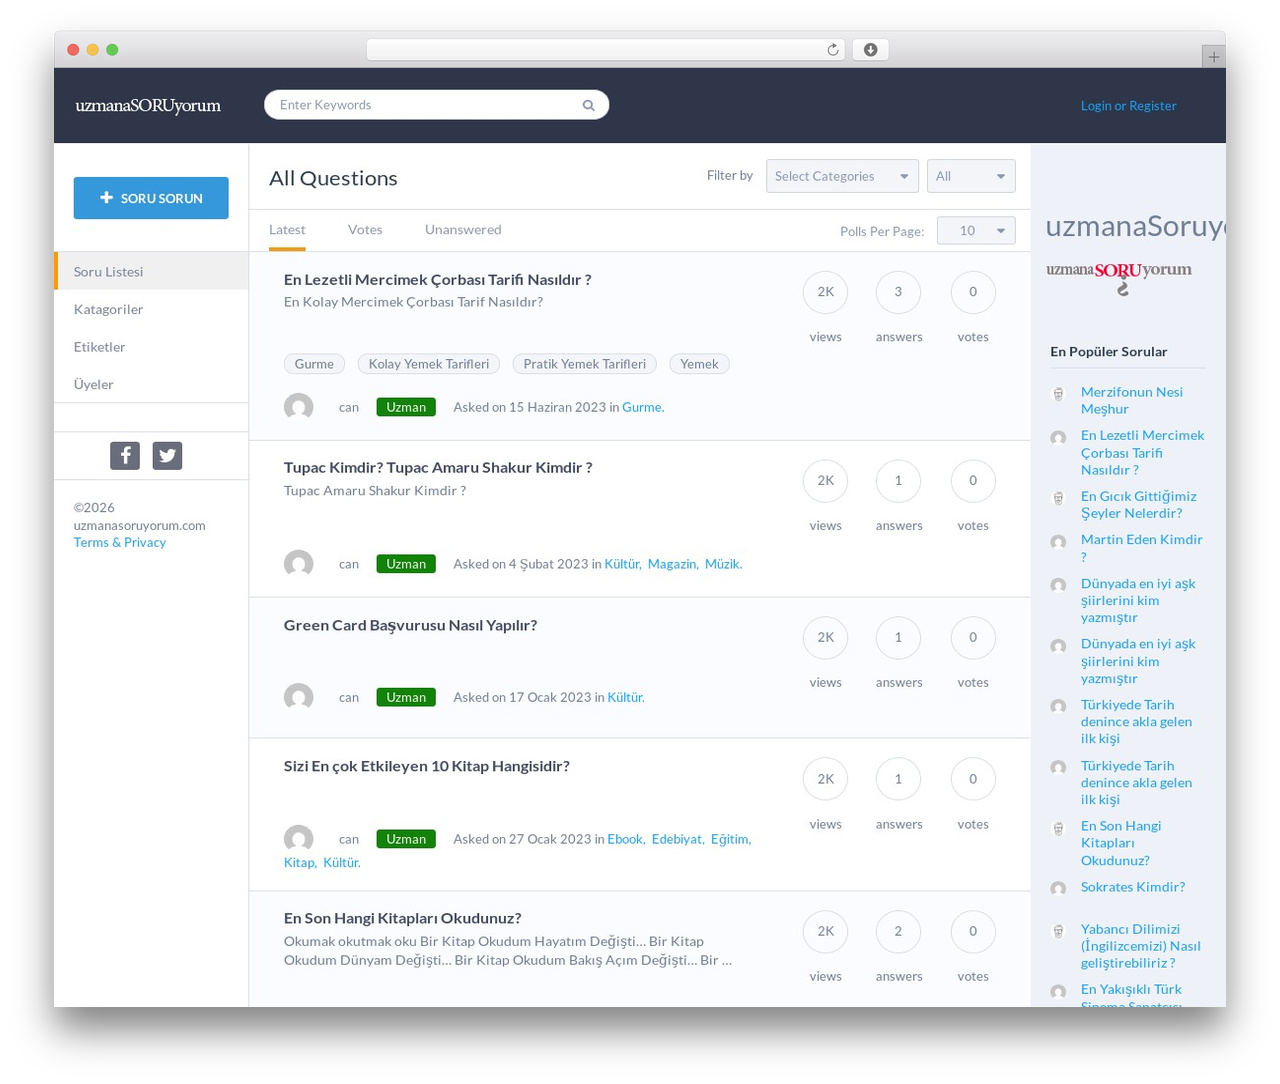The height and width of the screenshot is (1084, 1280).
Task: Switch to the Unanswered tab
Action: [x=463, y=230]
